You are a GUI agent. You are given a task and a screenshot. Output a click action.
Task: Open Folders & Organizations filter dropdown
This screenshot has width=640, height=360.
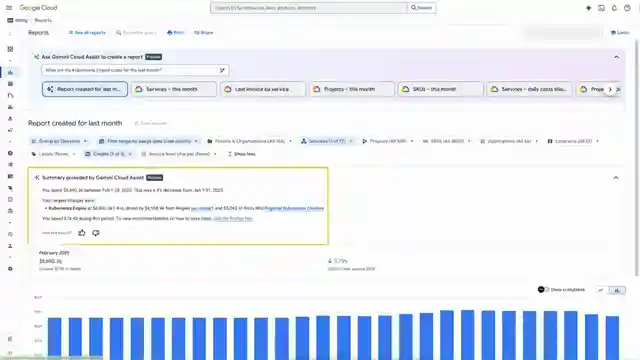(249, 141)
